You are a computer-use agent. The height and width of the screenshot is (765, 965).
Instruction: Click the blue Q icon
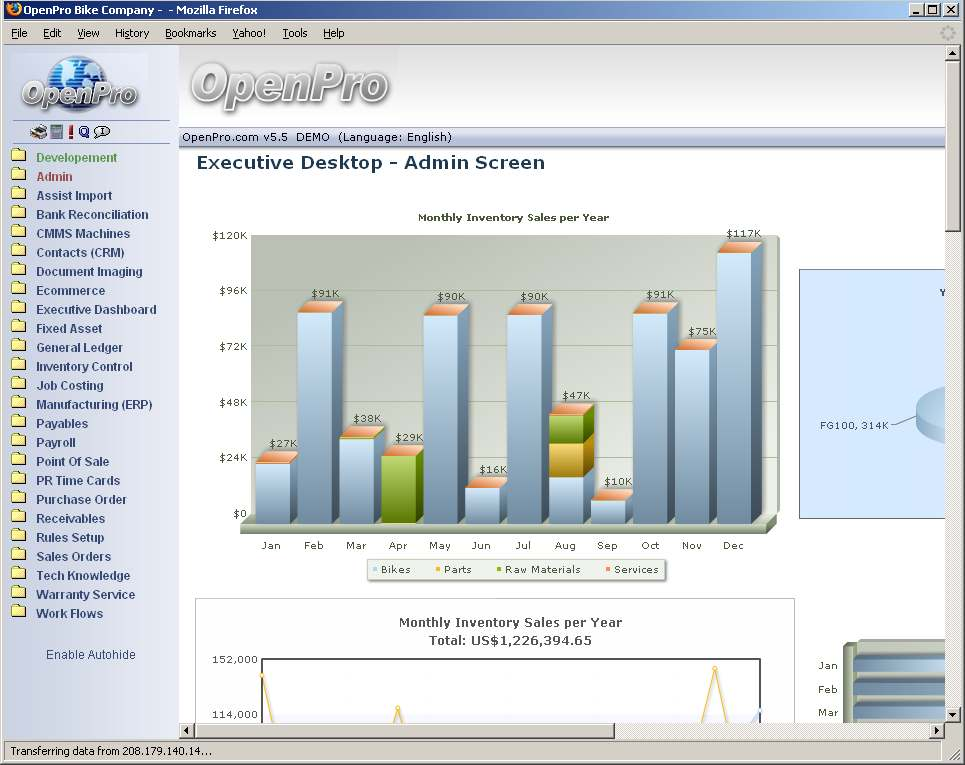[x=84, y=132]
